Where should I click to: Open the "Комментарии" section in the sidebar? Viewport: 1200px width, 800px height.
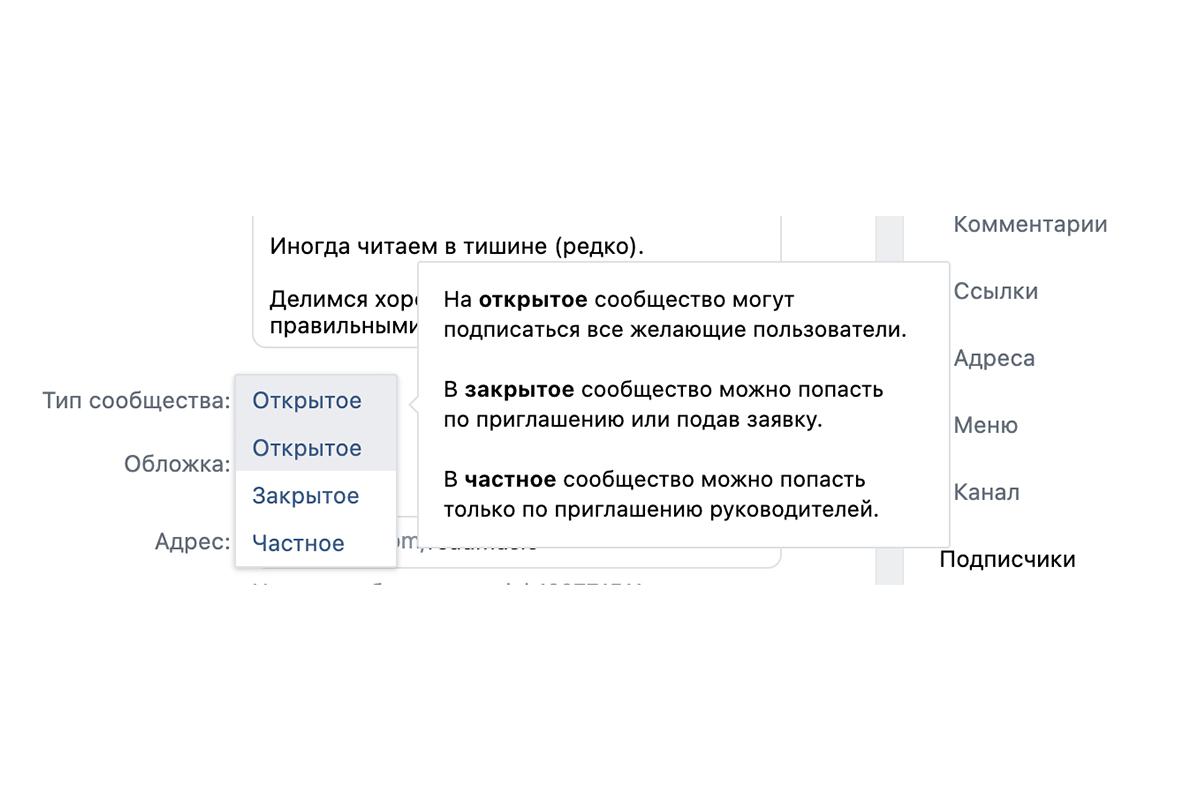pyautogui.click(x=1032, y=224)
